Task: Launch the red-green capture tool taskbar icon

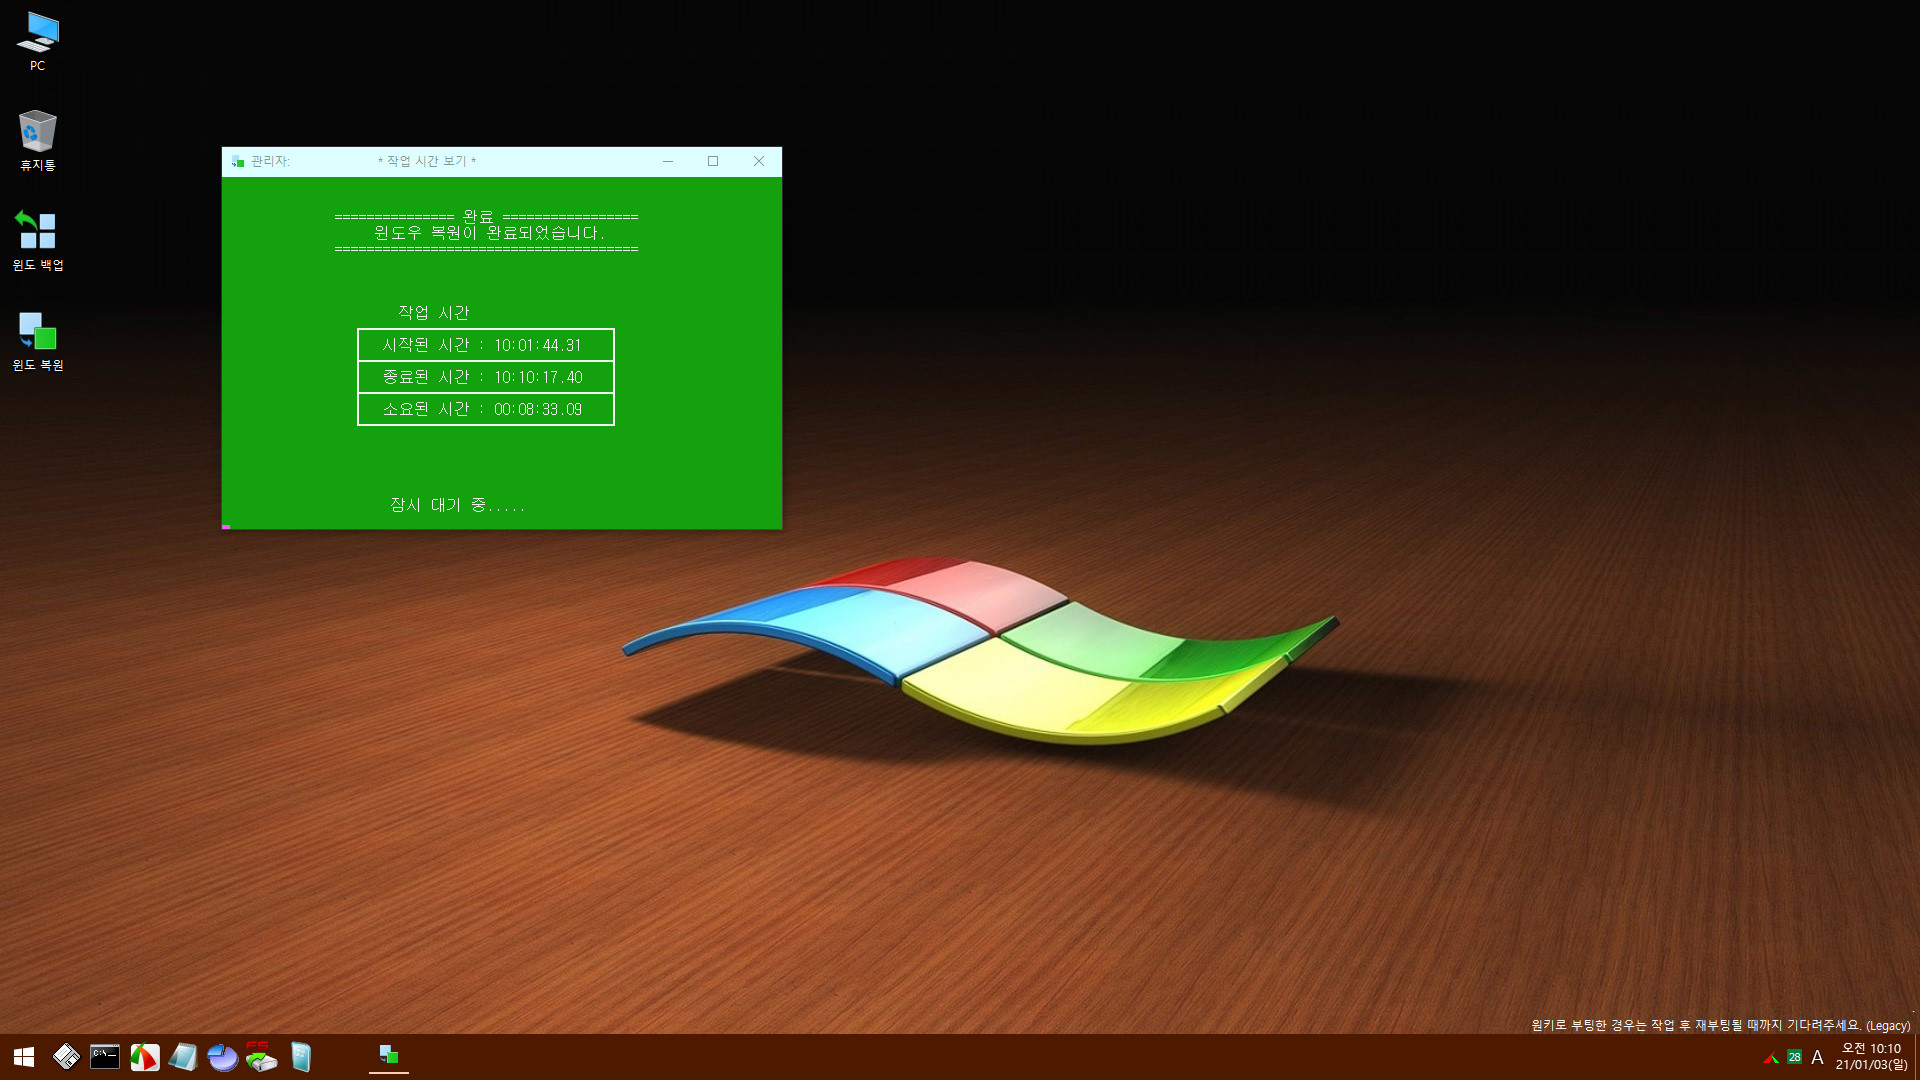Action: [x=145, y=1057]
